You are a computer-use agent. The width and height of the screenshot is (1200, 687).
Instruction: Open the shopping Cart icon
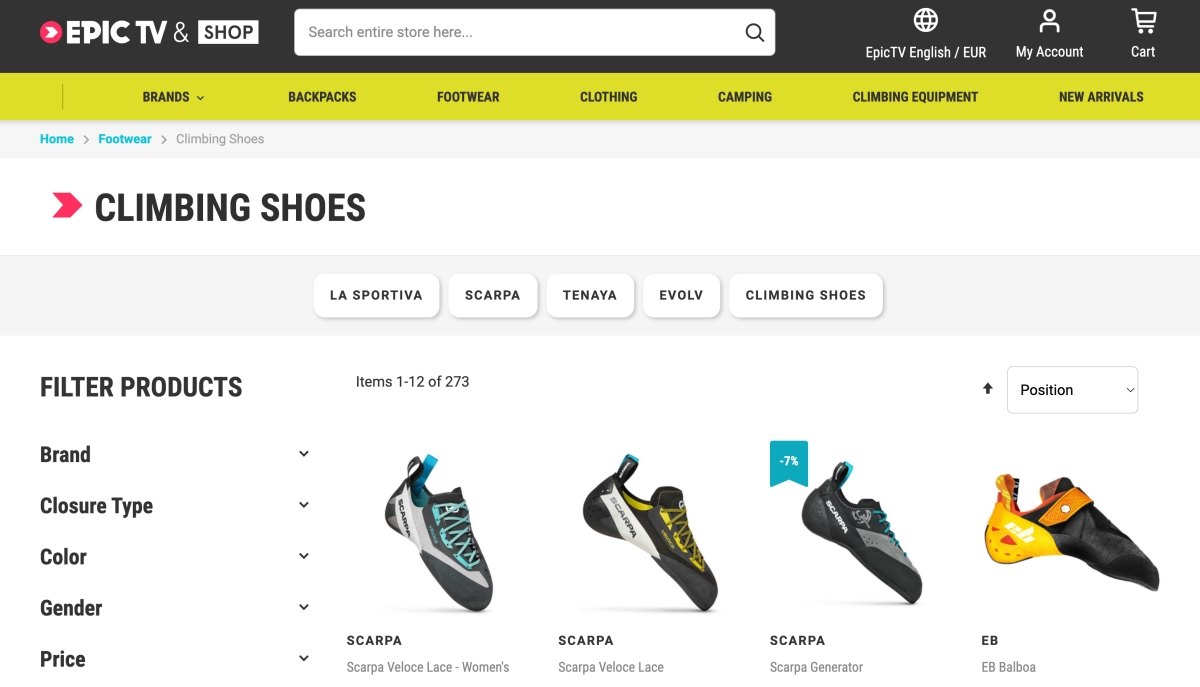coord(1143,20)
